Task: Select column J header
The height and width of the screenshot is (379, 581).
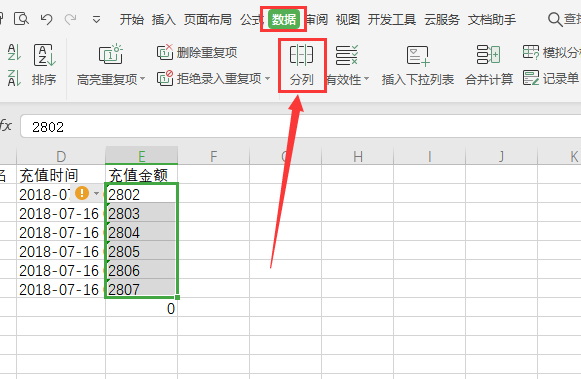Action: 501,156
